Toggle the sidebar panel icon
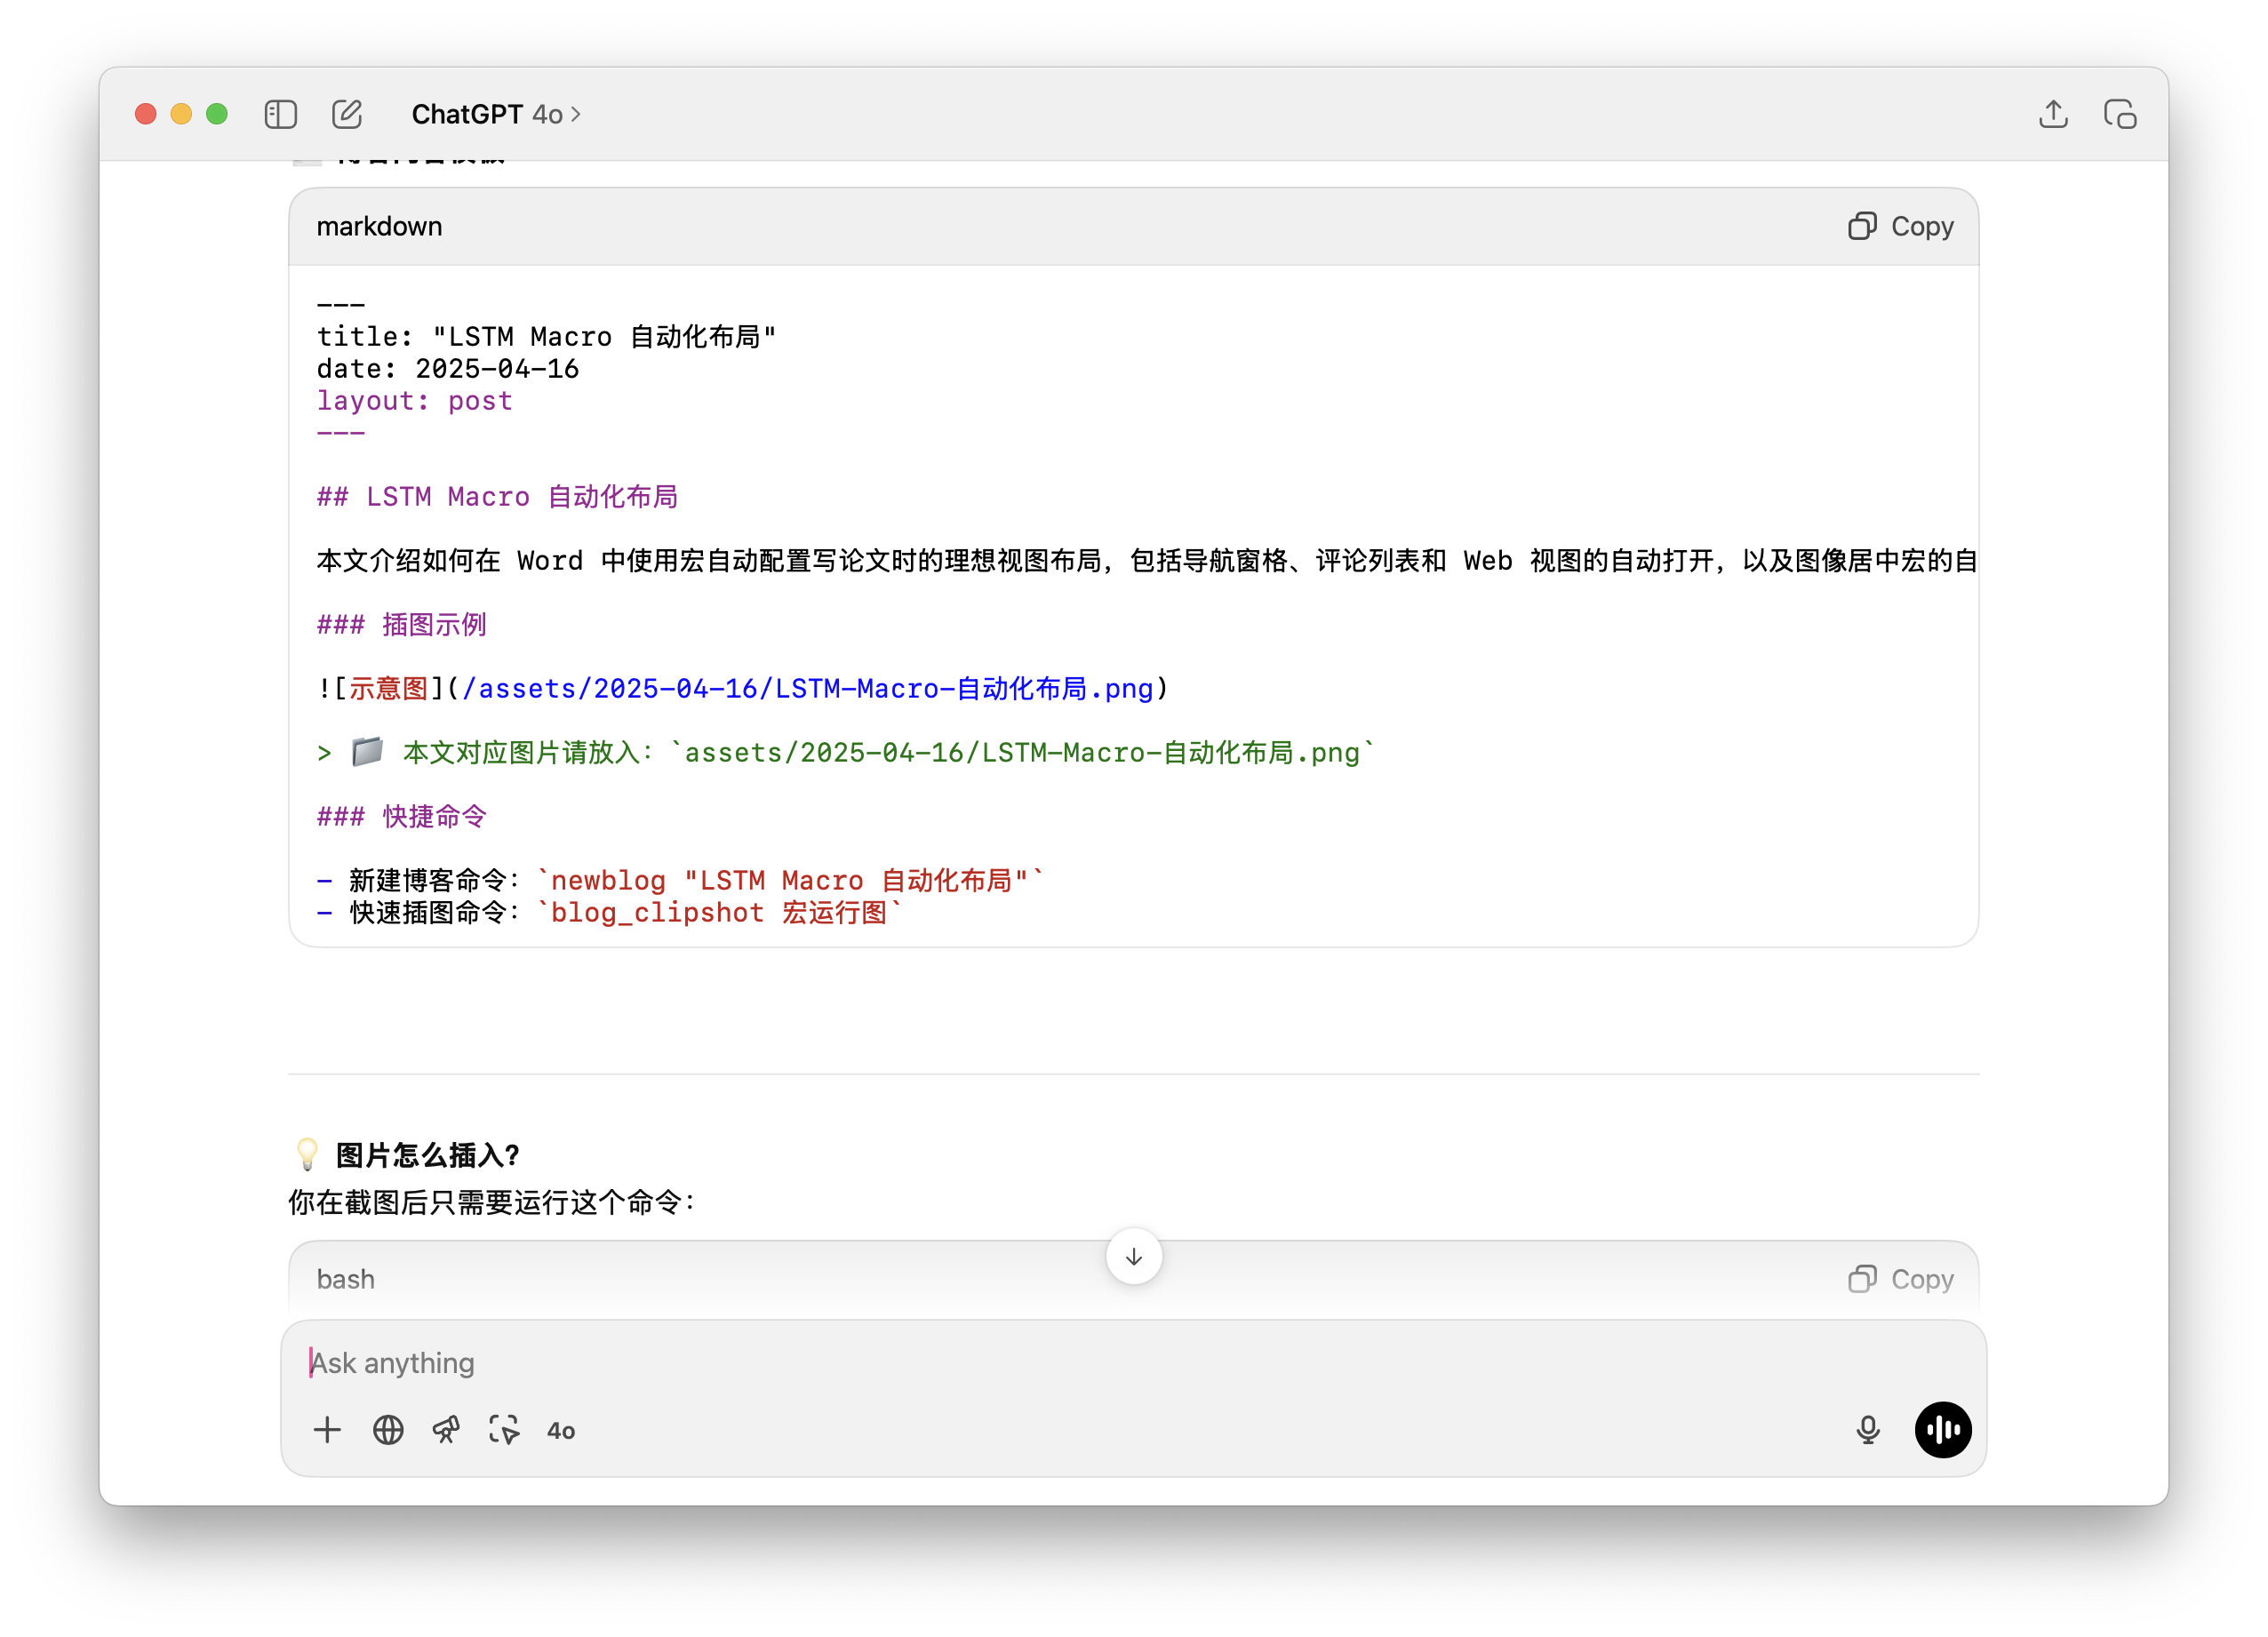 (280, 114)
